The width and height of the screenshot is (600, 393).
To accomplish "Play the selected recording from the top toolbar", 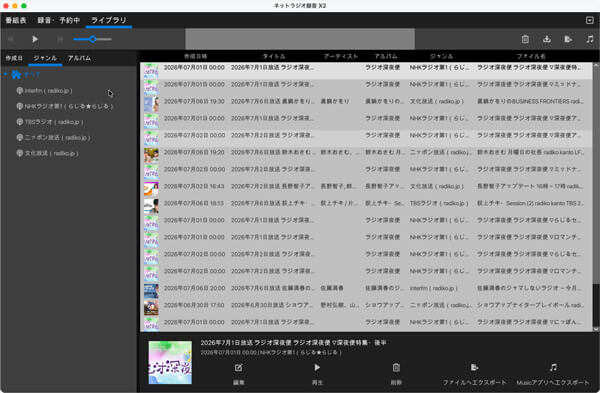I will [x=35, y=39].
